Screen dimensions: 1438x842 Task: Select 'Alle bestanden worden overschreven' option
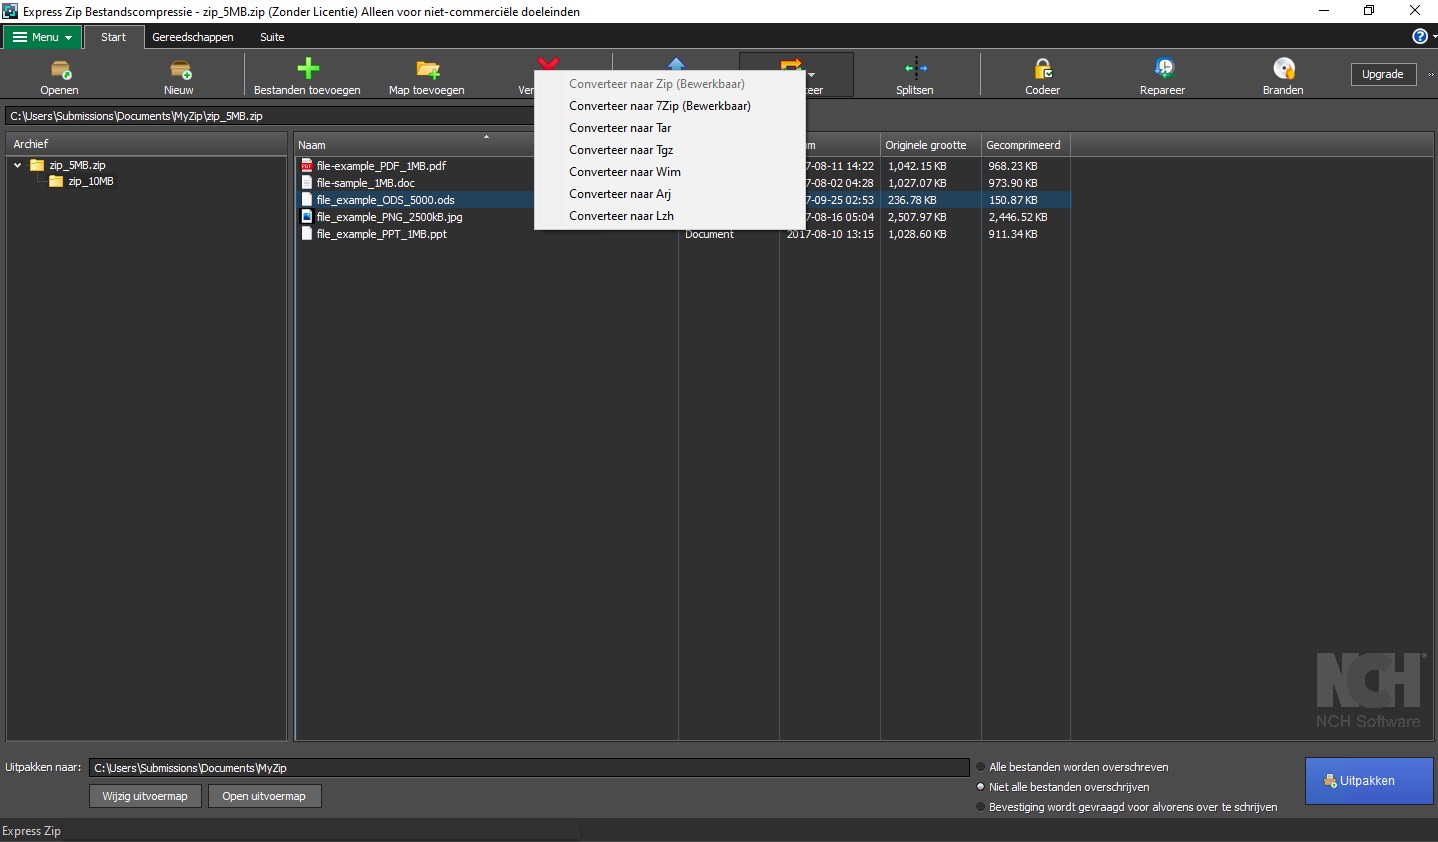[981, 767]
